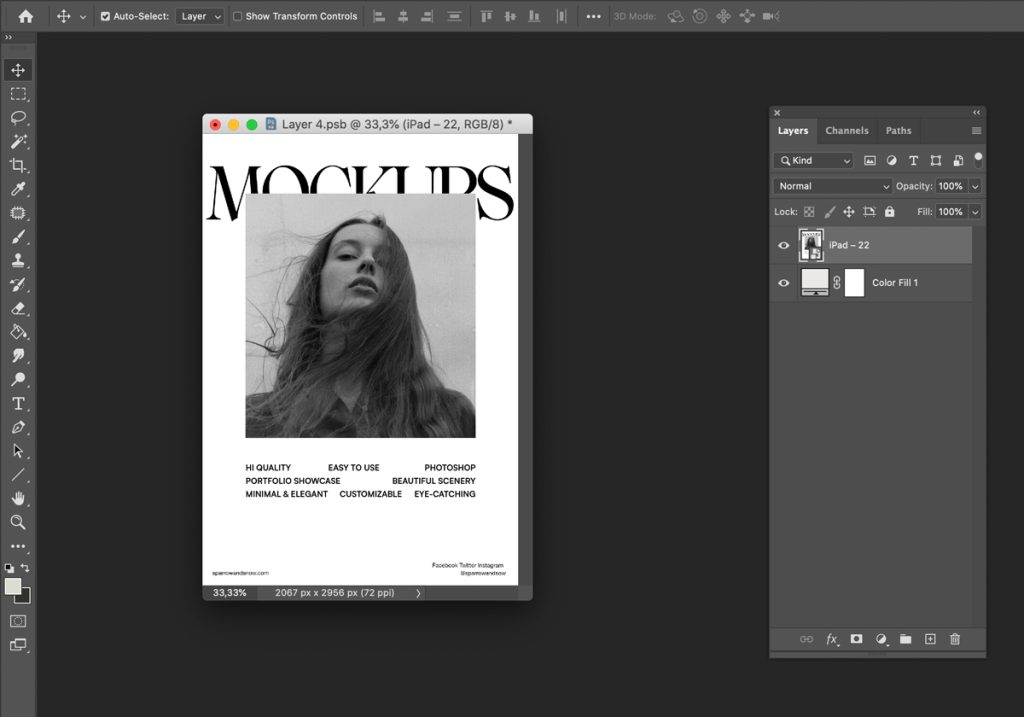Image resolution: width=1024 pixels, height=717 pixels.
Task: Align top edges in options bar
Action: pyautogui.click(x=486, y=16)
